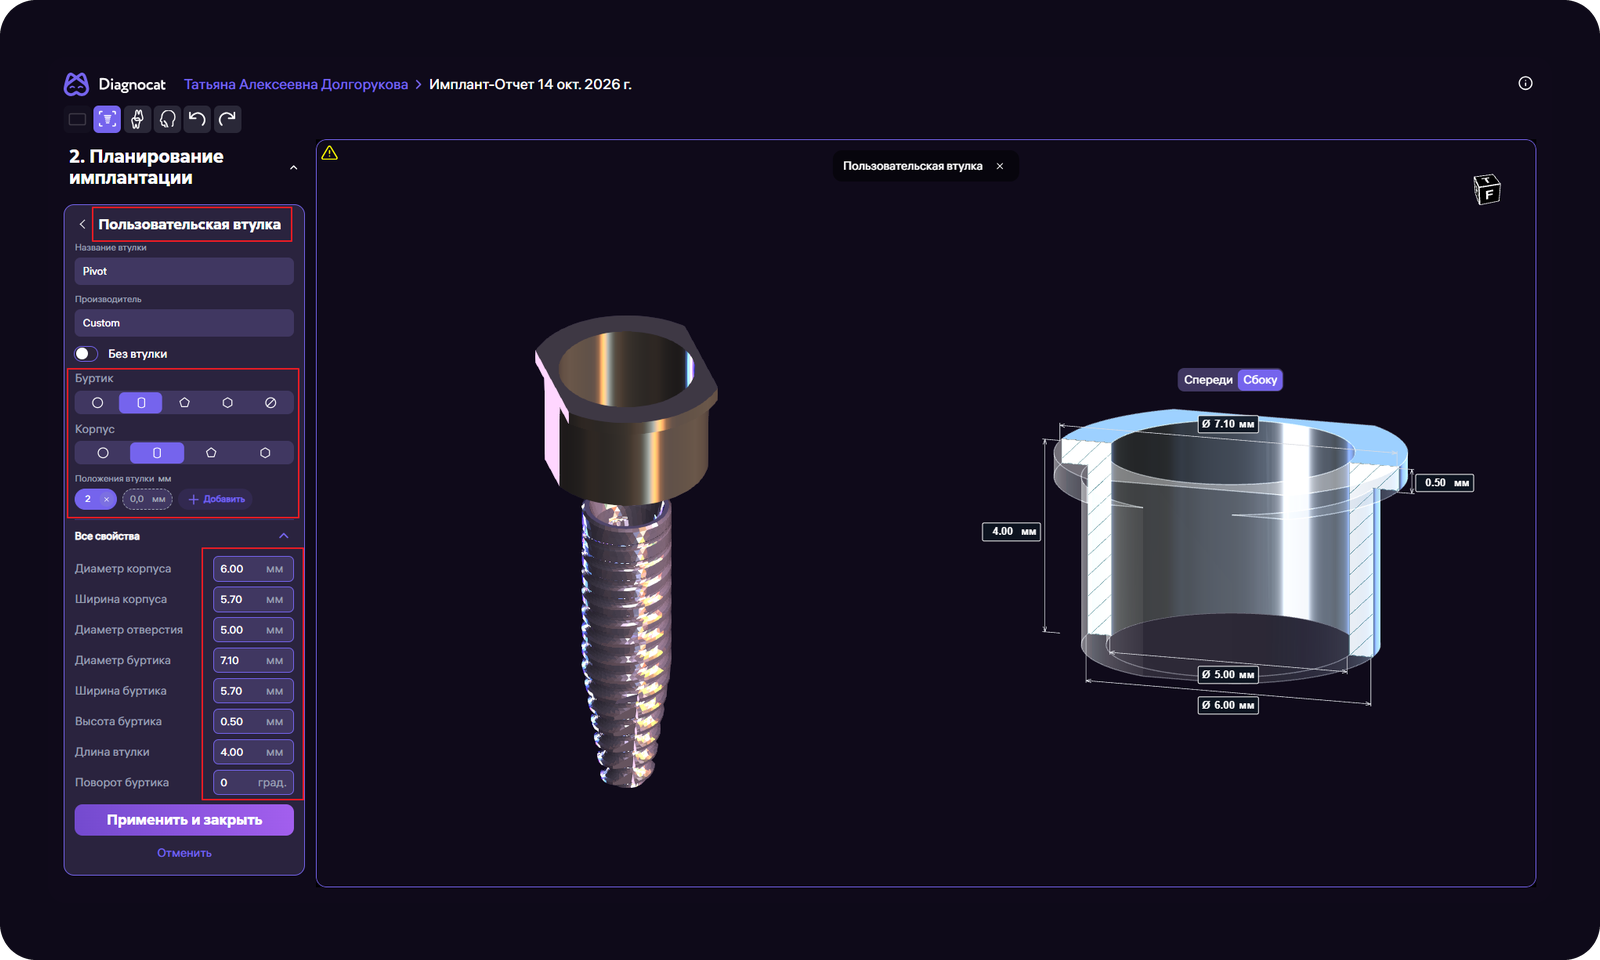
Task: Switch to the Спереди view
Action: pos(1208,380)
